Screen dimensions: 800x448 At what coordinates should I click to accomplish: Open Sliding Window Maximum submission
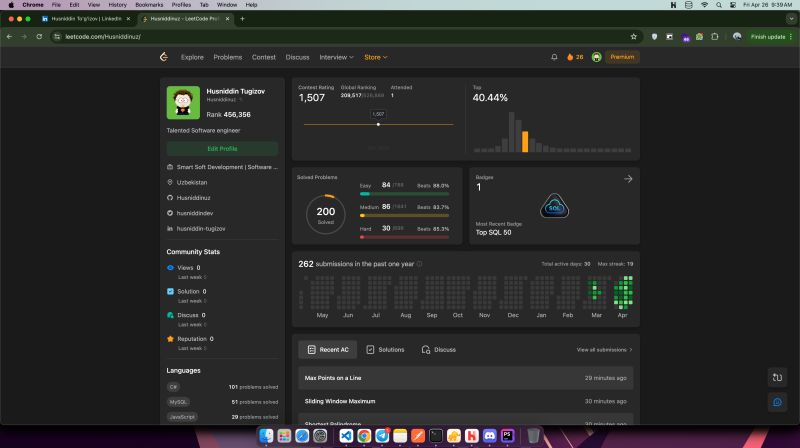point(466,401)
